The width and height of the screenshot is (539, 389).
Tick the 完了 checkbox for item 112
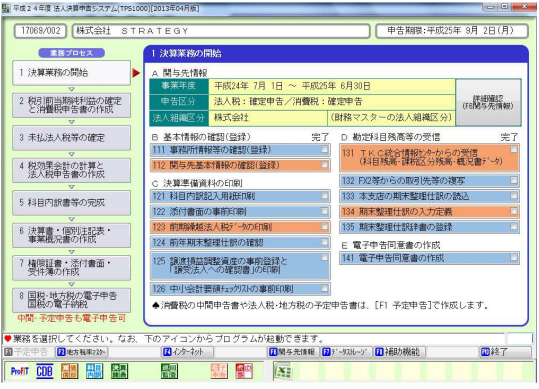point(324,165)
